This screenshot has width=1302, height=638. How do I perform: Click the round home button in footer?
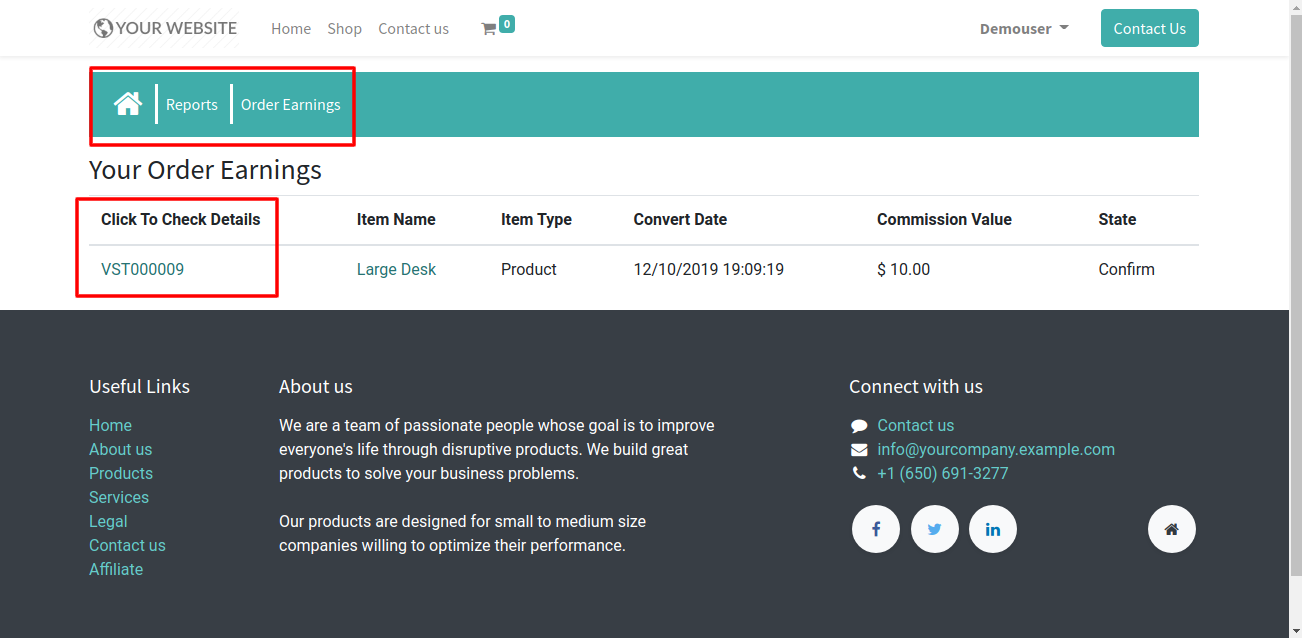[x=1171, y=529]
